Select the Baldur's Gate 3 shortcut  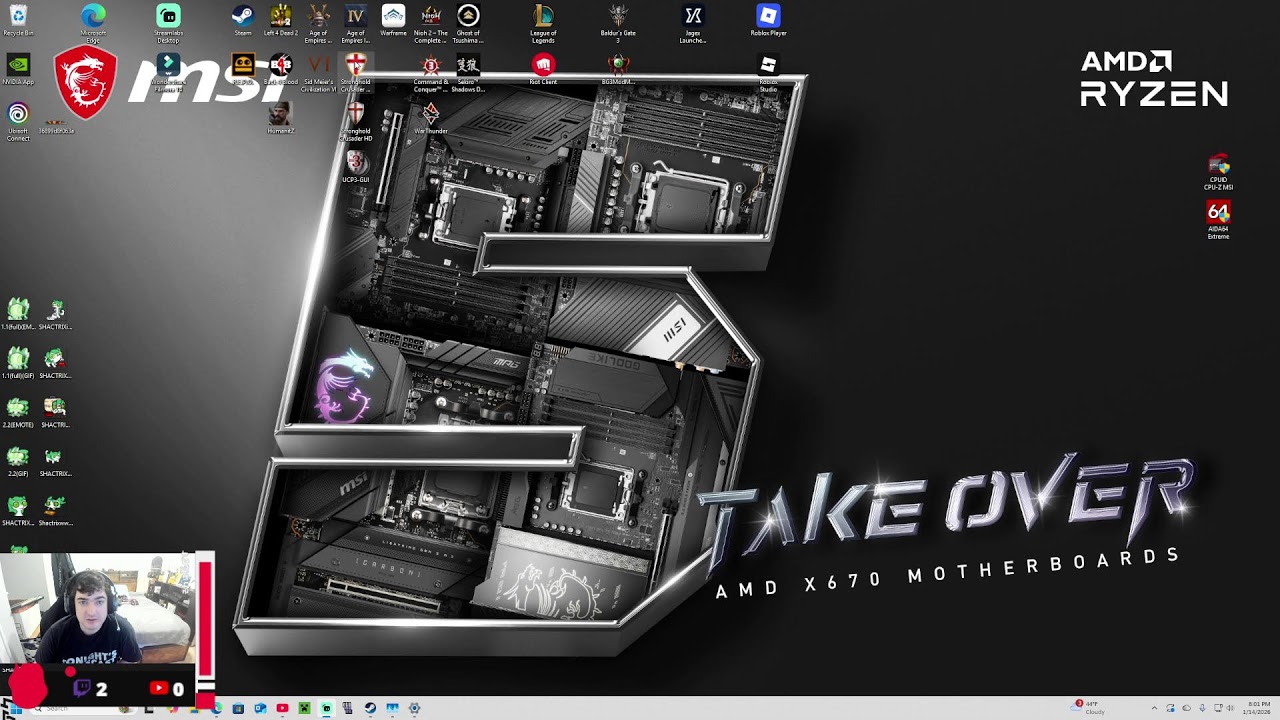tap(618, 23)
